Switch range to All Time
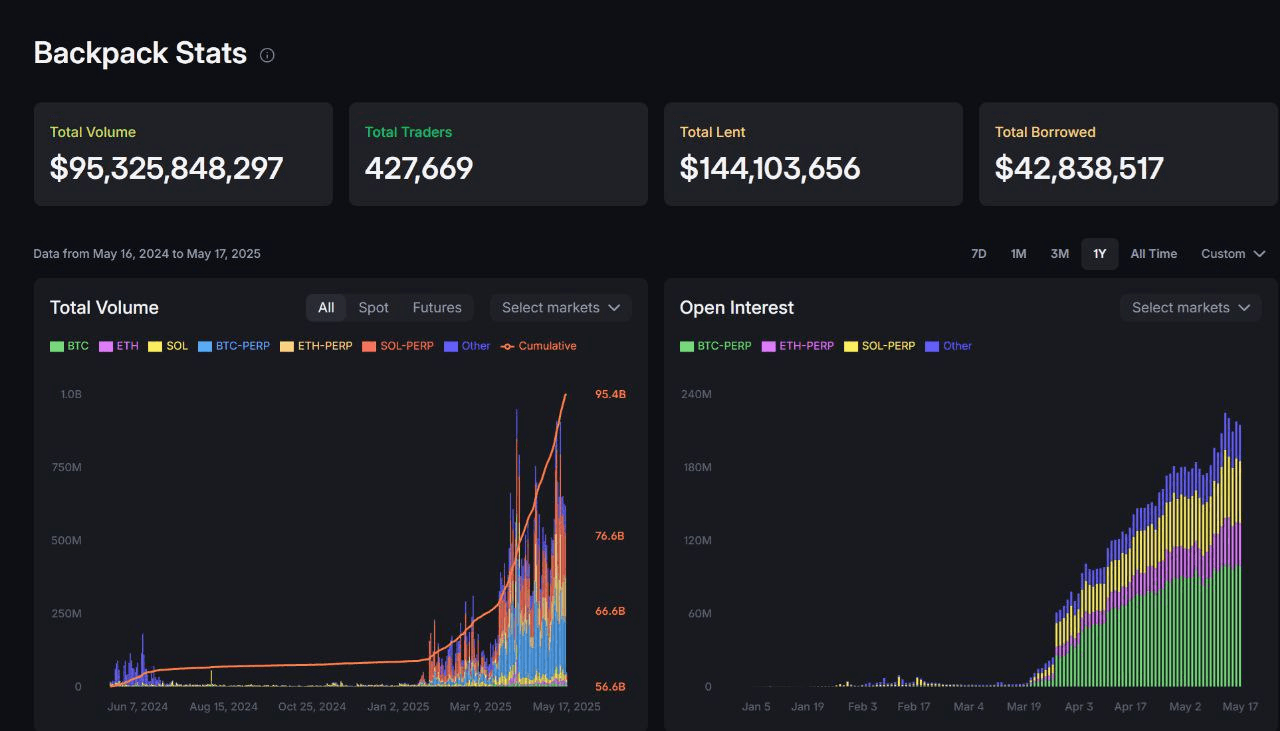Screen dimensions: 1280x731 coord(1153,254)
